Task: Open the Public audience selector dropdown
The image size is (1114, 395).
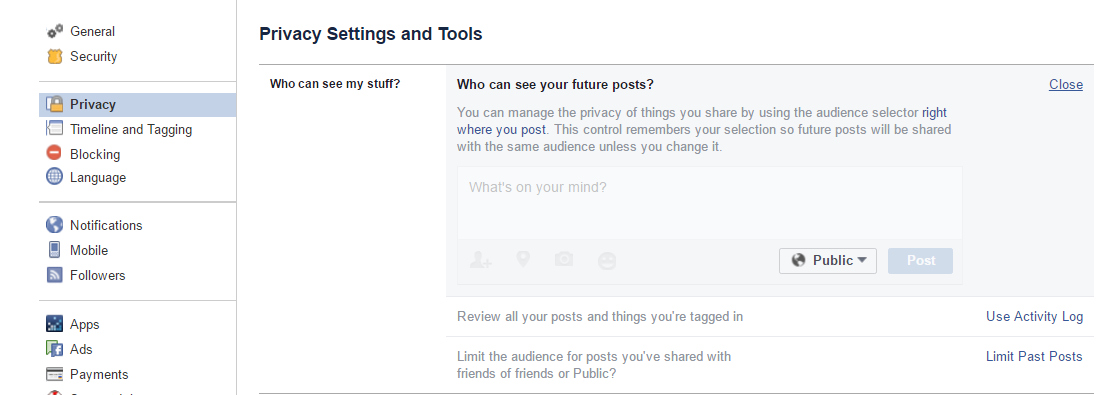Action: click(828, 261)
